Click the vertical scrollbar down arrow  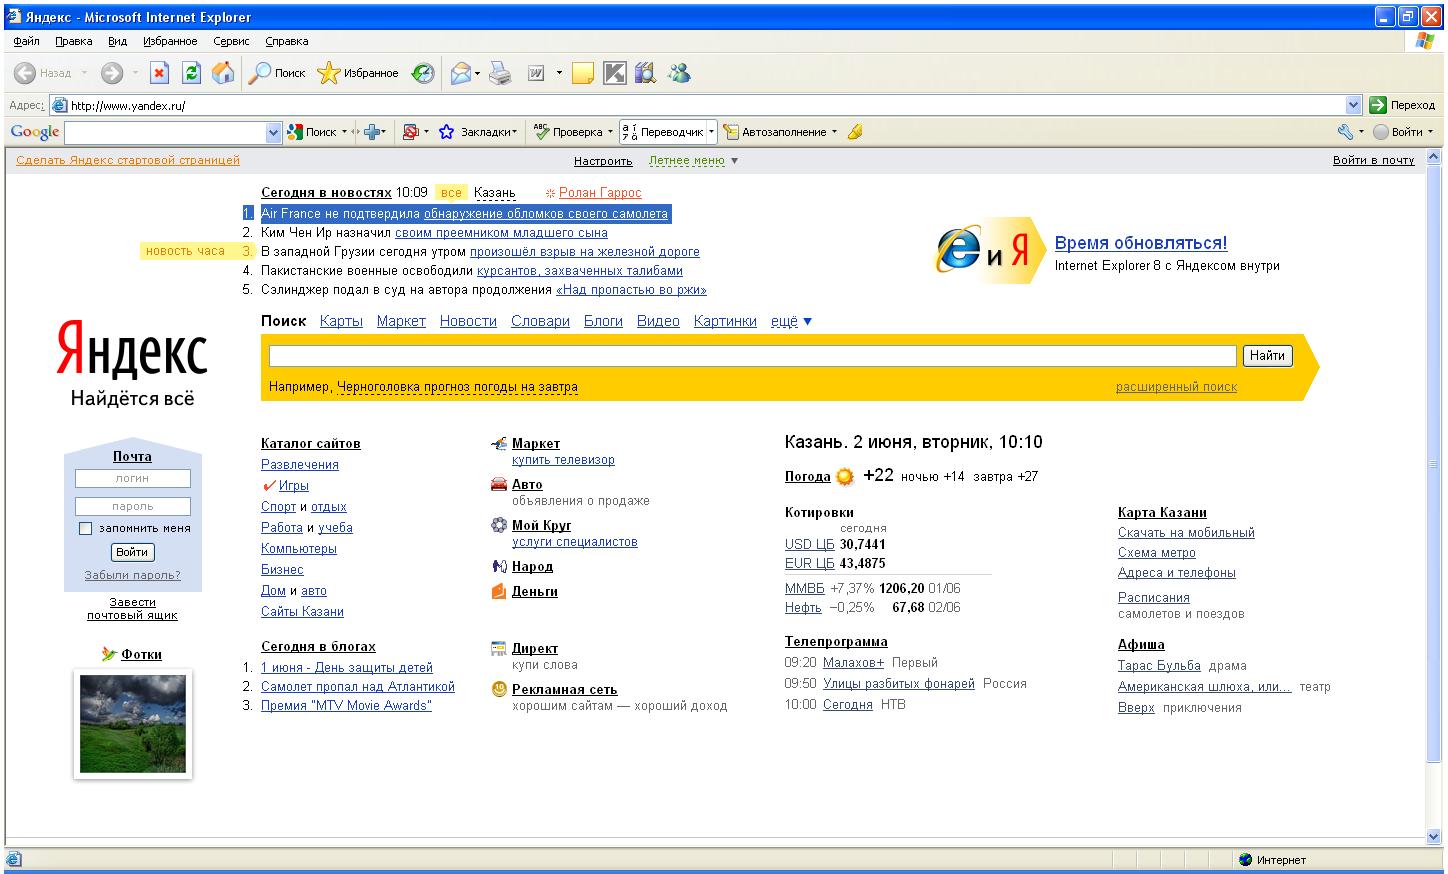[1434, 837]
